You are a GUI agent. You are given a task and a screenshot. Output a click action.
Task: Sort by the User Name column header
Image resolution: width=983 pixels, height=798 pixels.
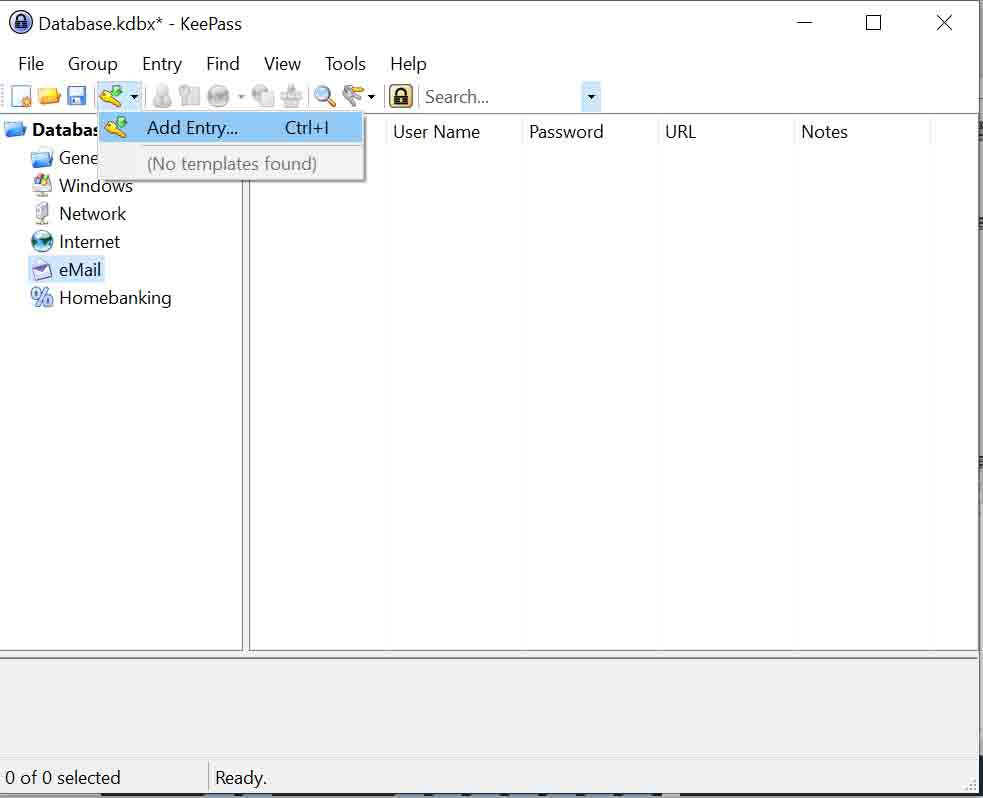pos(455,132)
